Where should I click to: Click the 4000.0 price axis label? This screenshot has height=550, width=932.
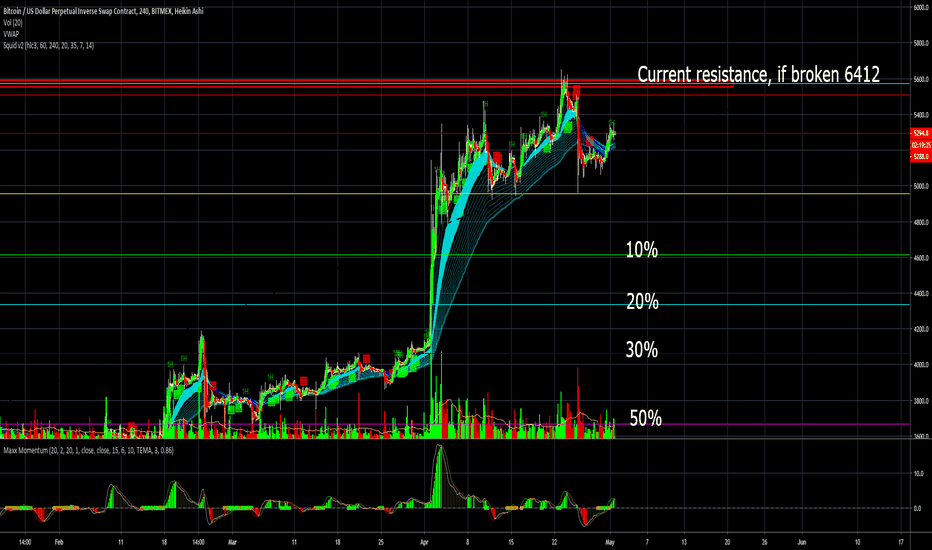[921, 365]
